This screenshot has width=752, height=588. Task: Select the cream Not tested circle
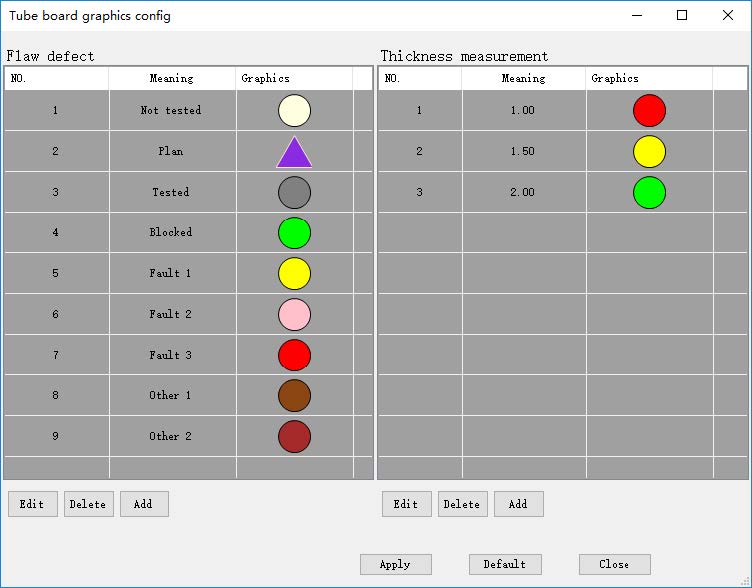(x=294, y=111)
